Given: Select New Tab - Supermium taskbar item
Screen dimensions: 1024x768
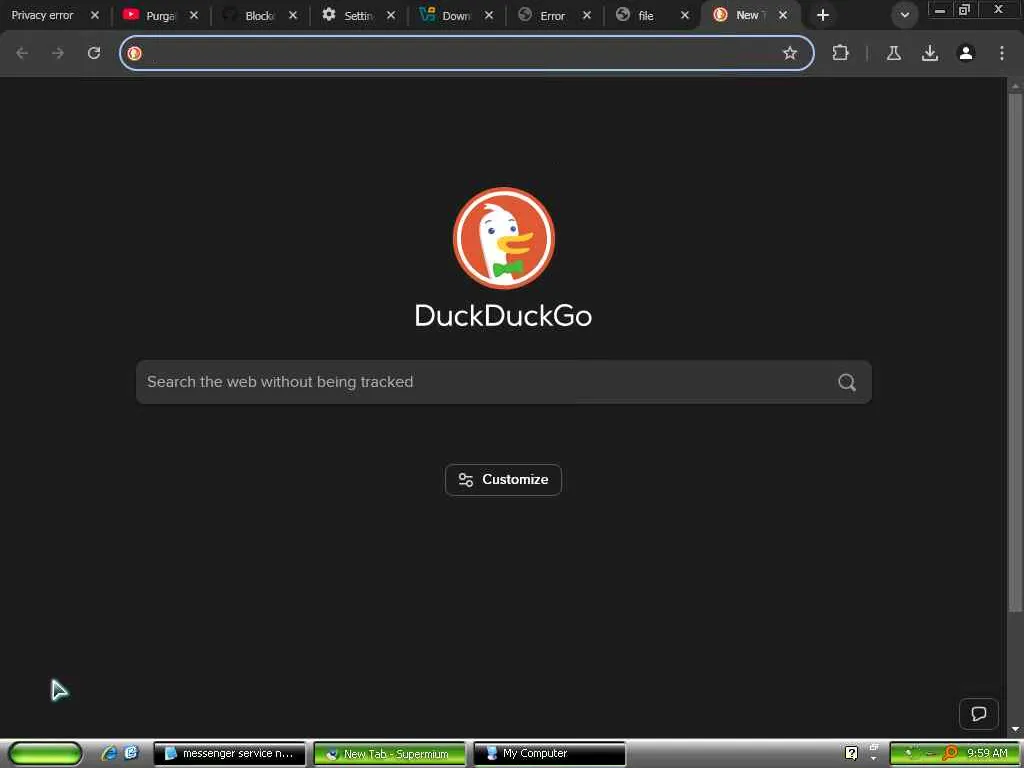Looking at the screenshot, I should tap(389, 754).
